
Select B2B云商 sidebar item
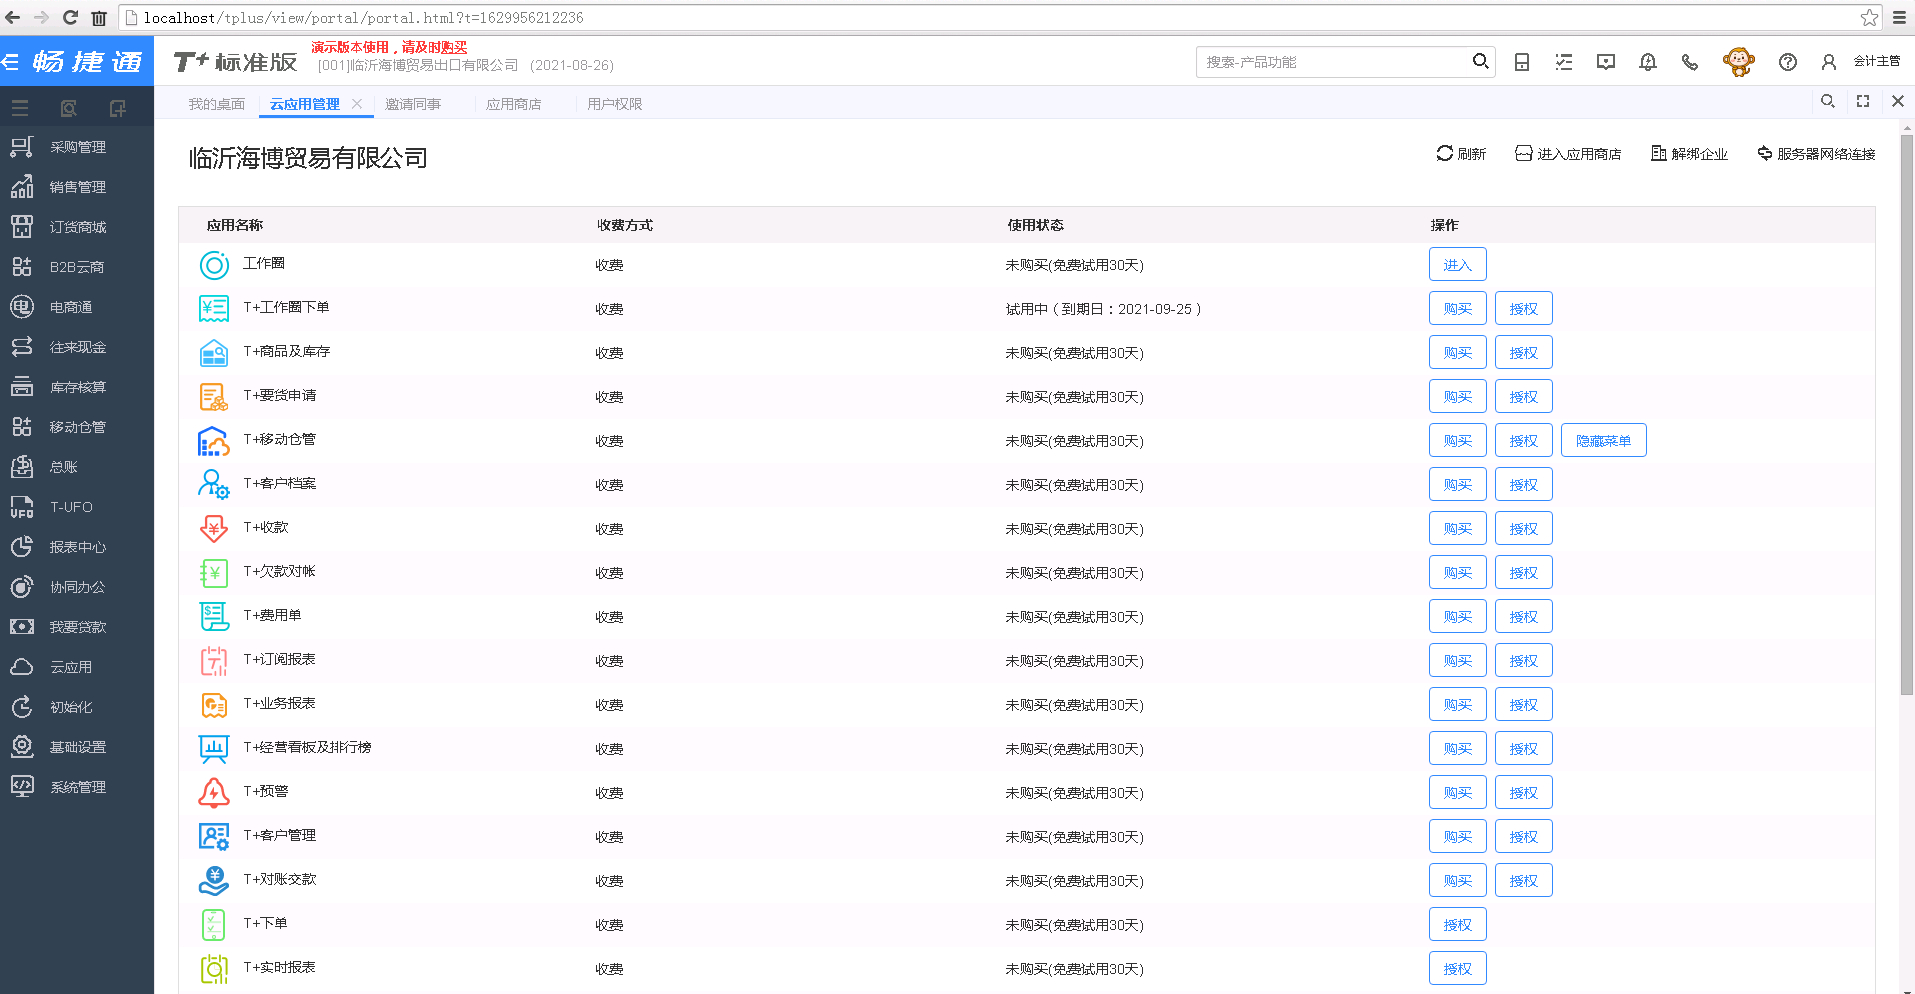click(x=77, y=267)
